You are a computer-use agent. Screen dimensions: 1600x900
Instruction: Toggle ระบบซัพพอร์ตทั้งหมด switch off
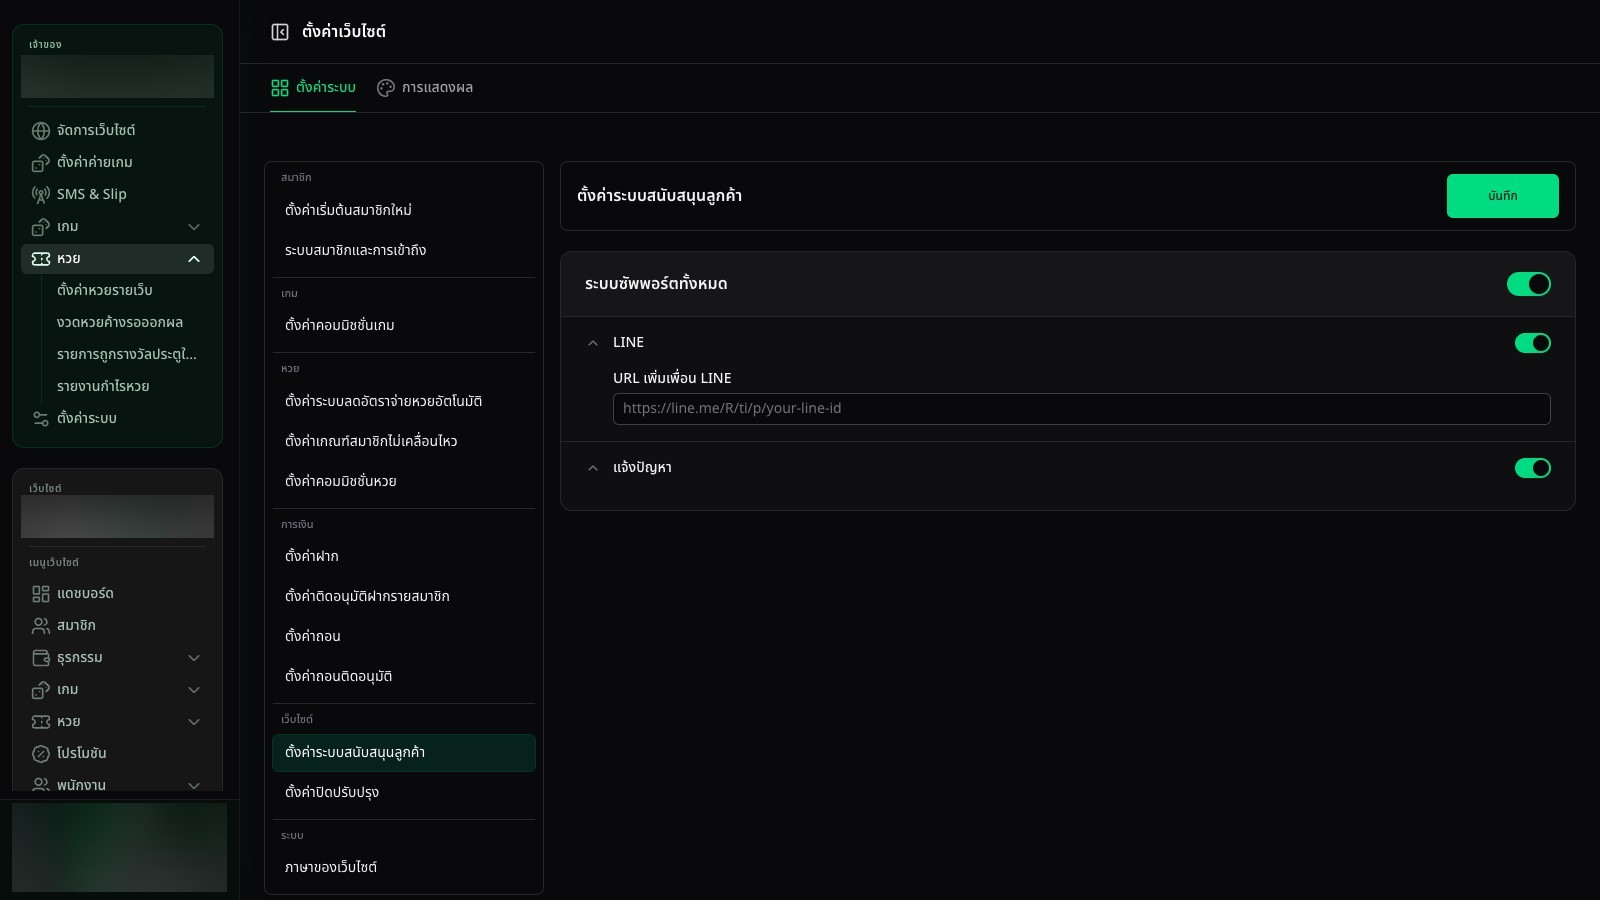tap(1529, 284)
